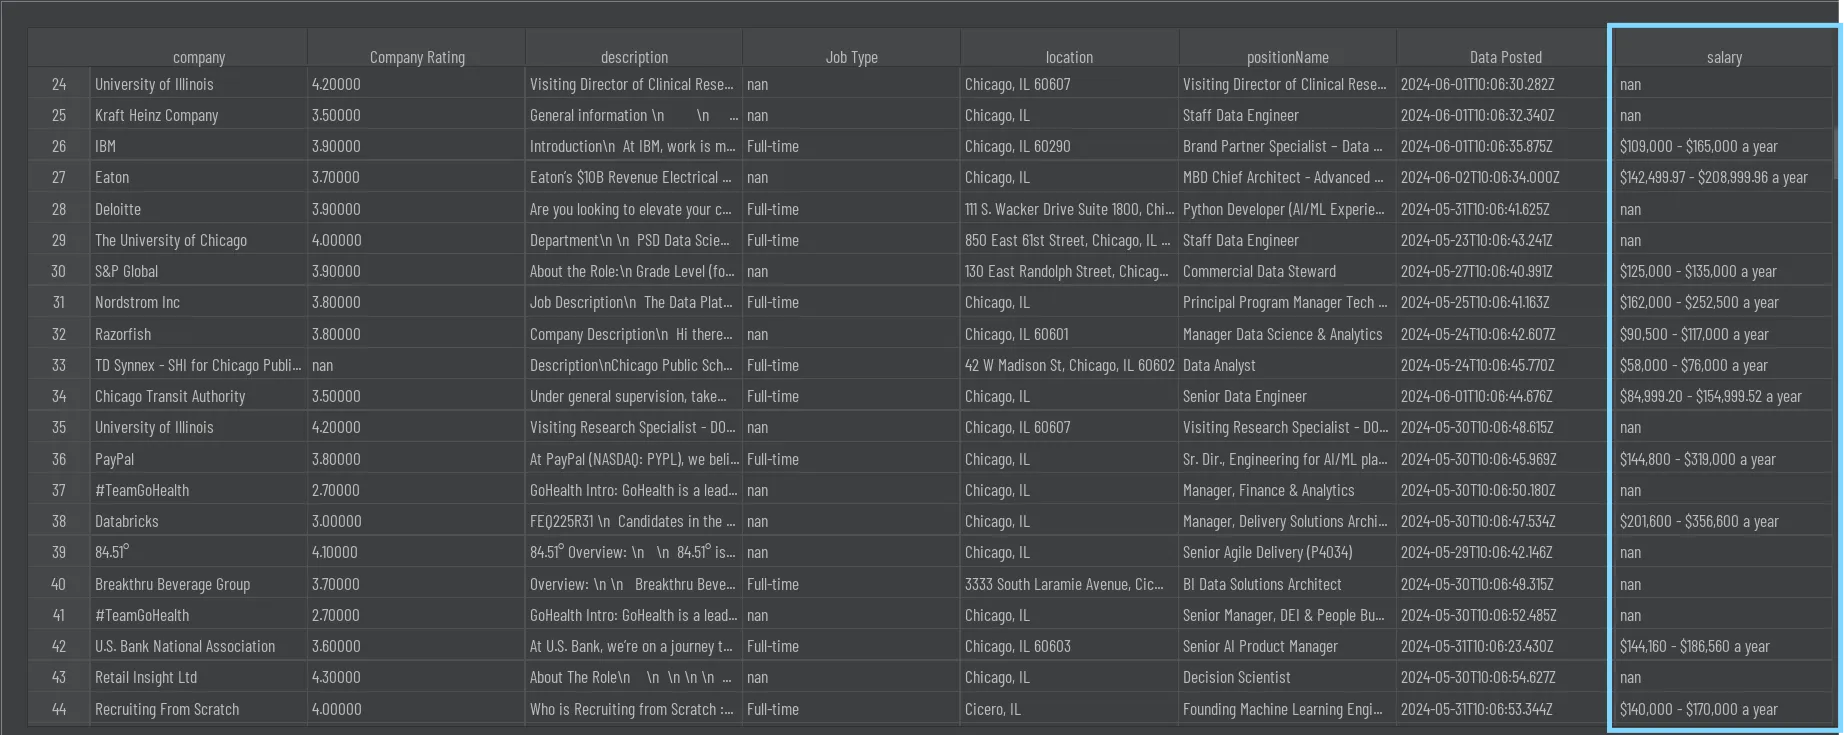Click the Senior Data Engineer position
1844x735 pixels.
(x=1287, y=396)
